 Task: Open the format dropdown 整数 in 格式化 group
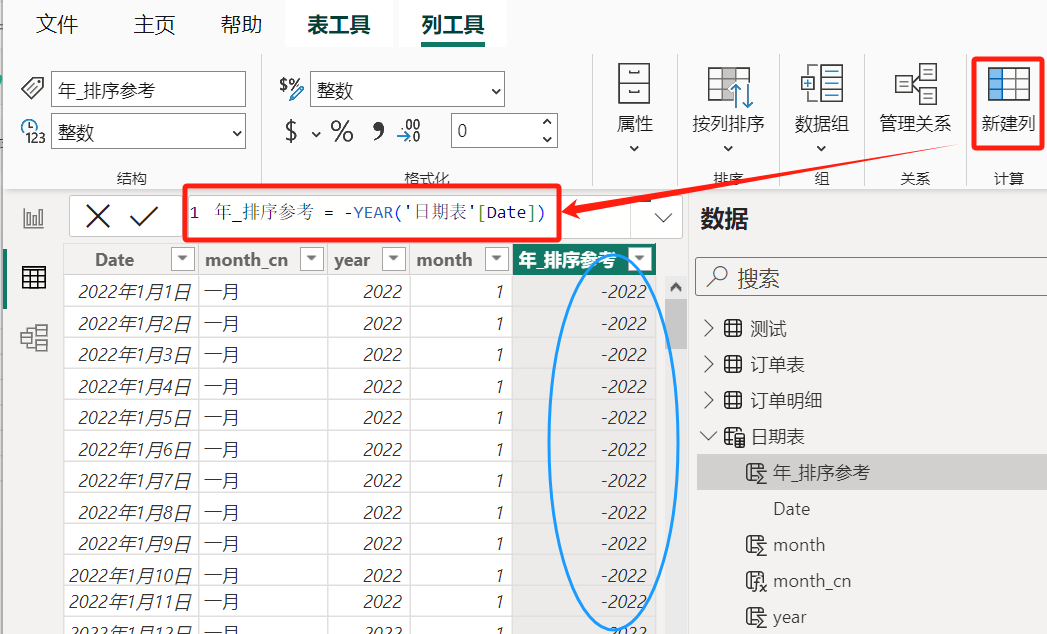point(407,90)
